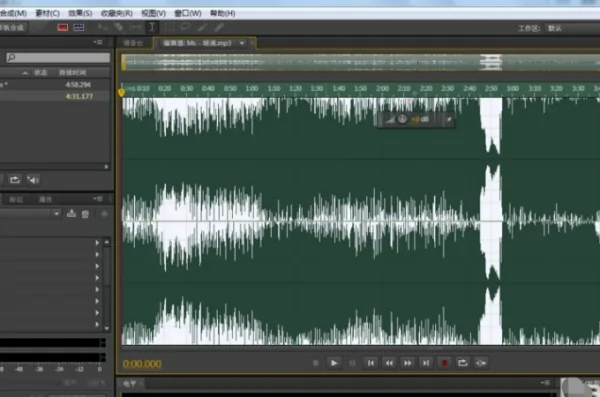Click the waveform overview navigator bar
Screen dimensions: 600x397
pos(360,62)
